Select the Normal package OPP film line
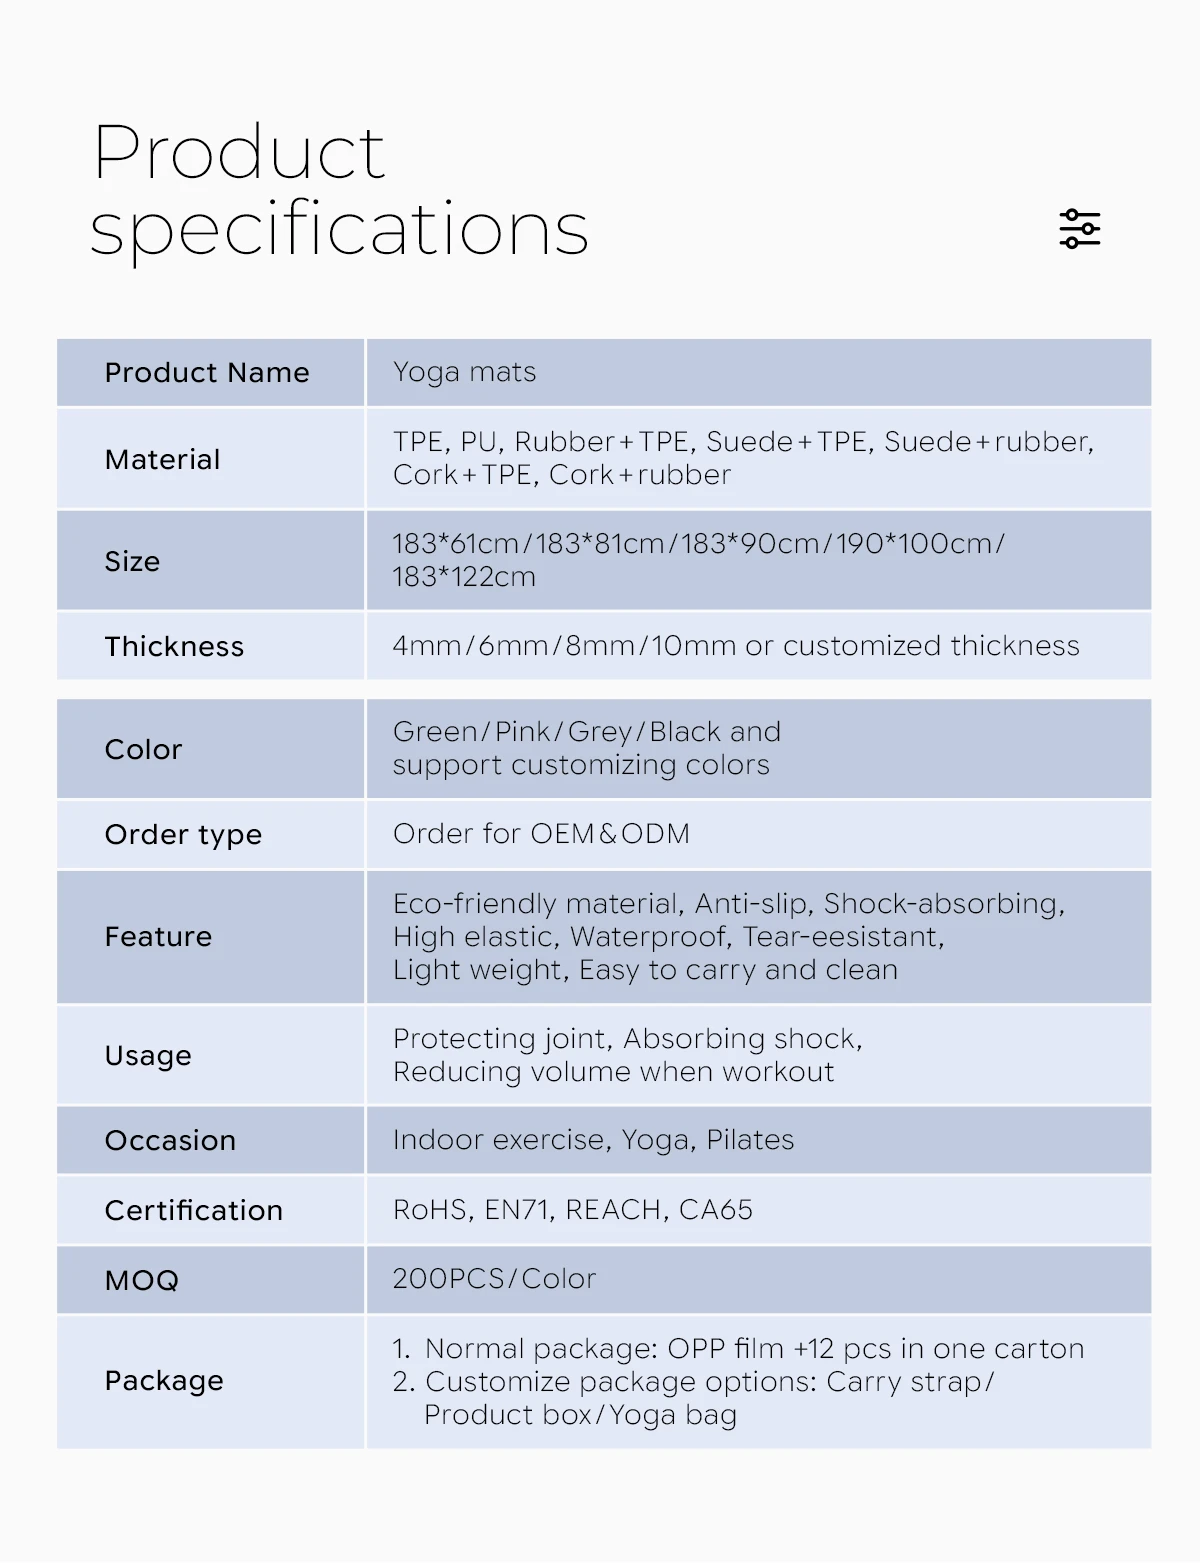This screenshot has height=1563, width=1200. pos(739,1349)
